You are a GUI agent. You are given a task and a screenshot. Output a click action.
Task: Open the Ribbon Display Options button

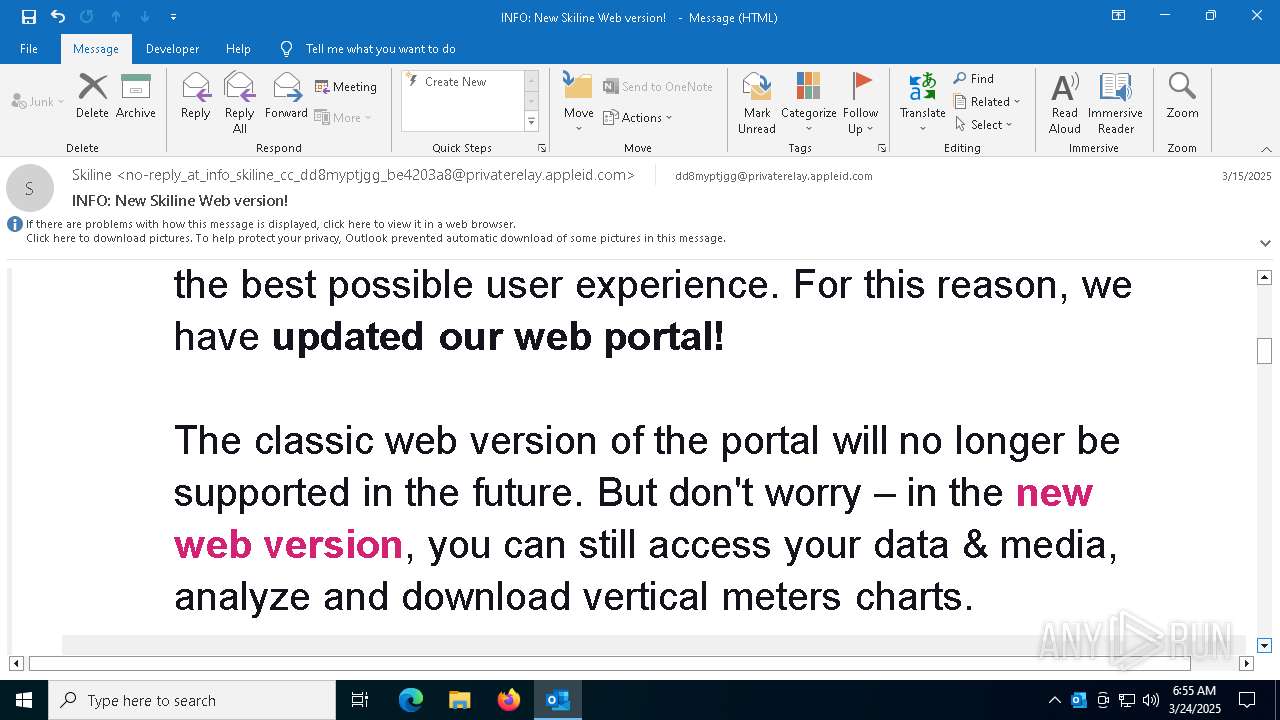1119,16
